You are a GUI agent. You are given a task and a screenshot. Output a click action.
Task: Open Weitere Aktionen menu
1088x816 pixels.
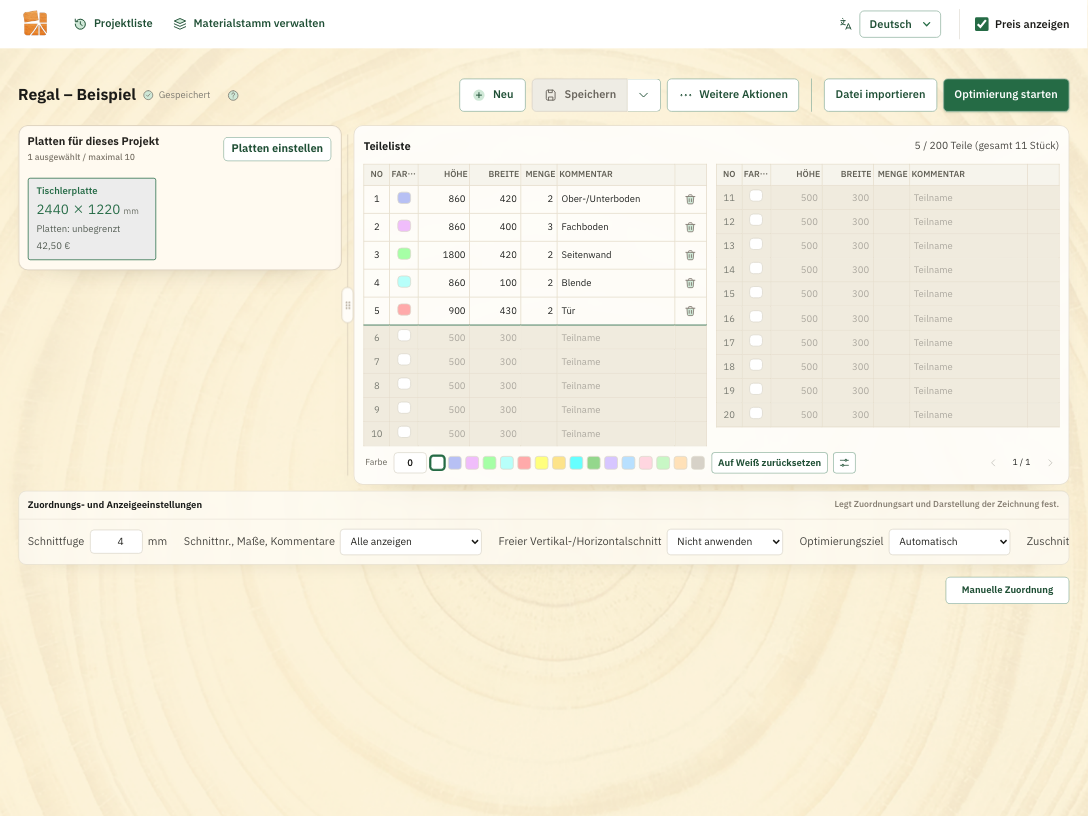coord(733,95)
